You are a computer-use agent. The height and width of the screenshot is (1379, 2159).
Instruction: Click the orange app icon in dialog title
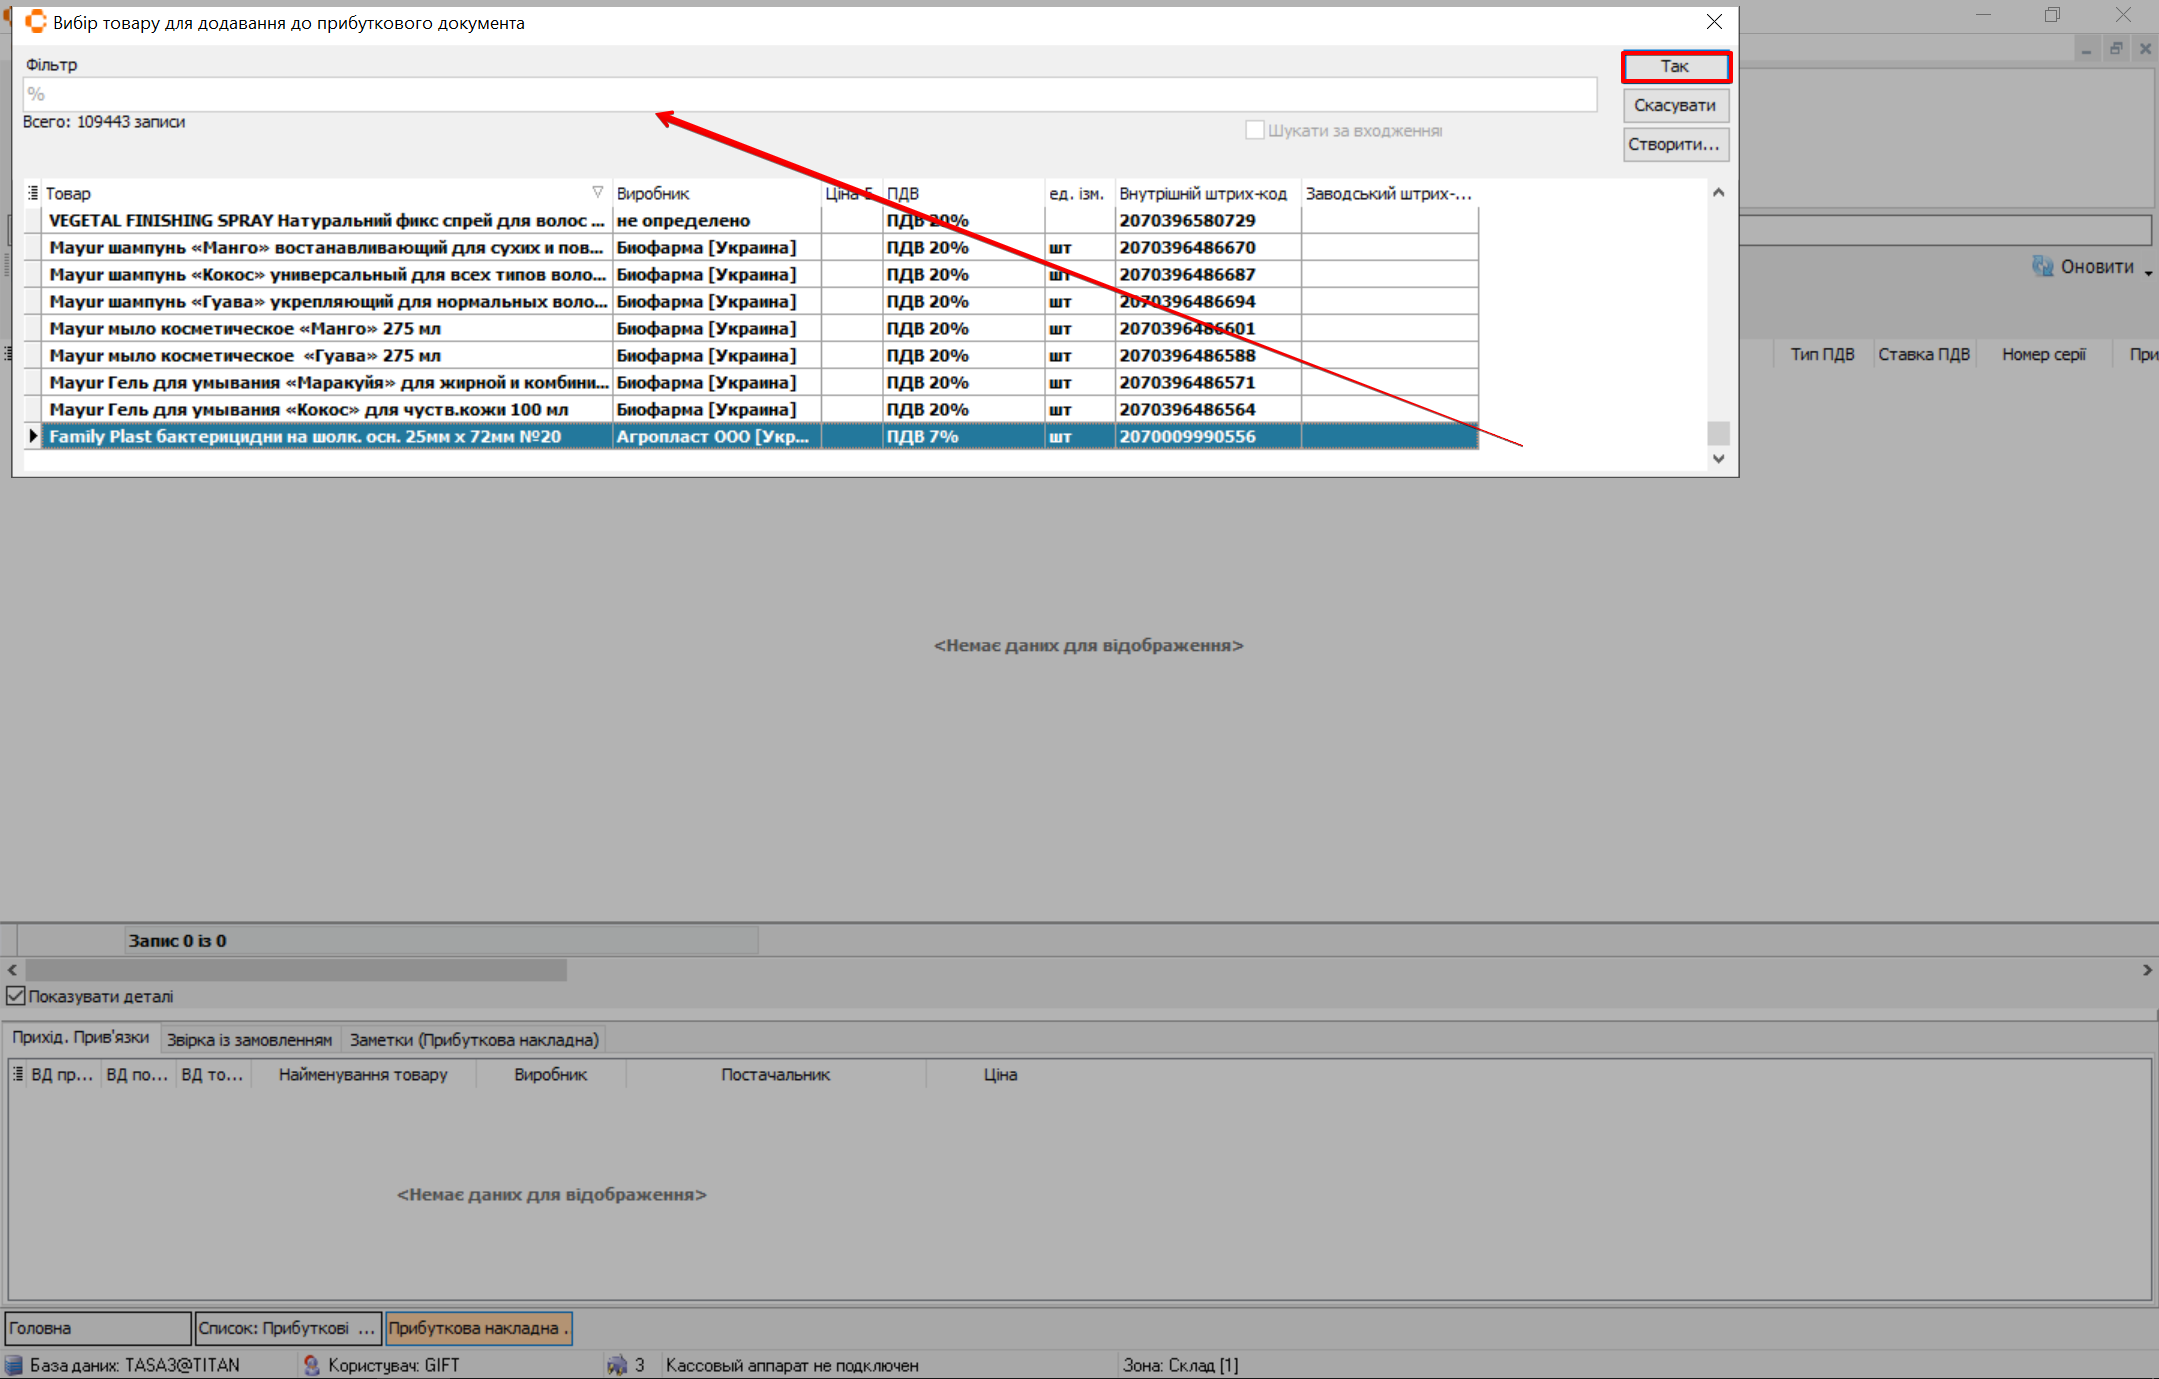36,22
